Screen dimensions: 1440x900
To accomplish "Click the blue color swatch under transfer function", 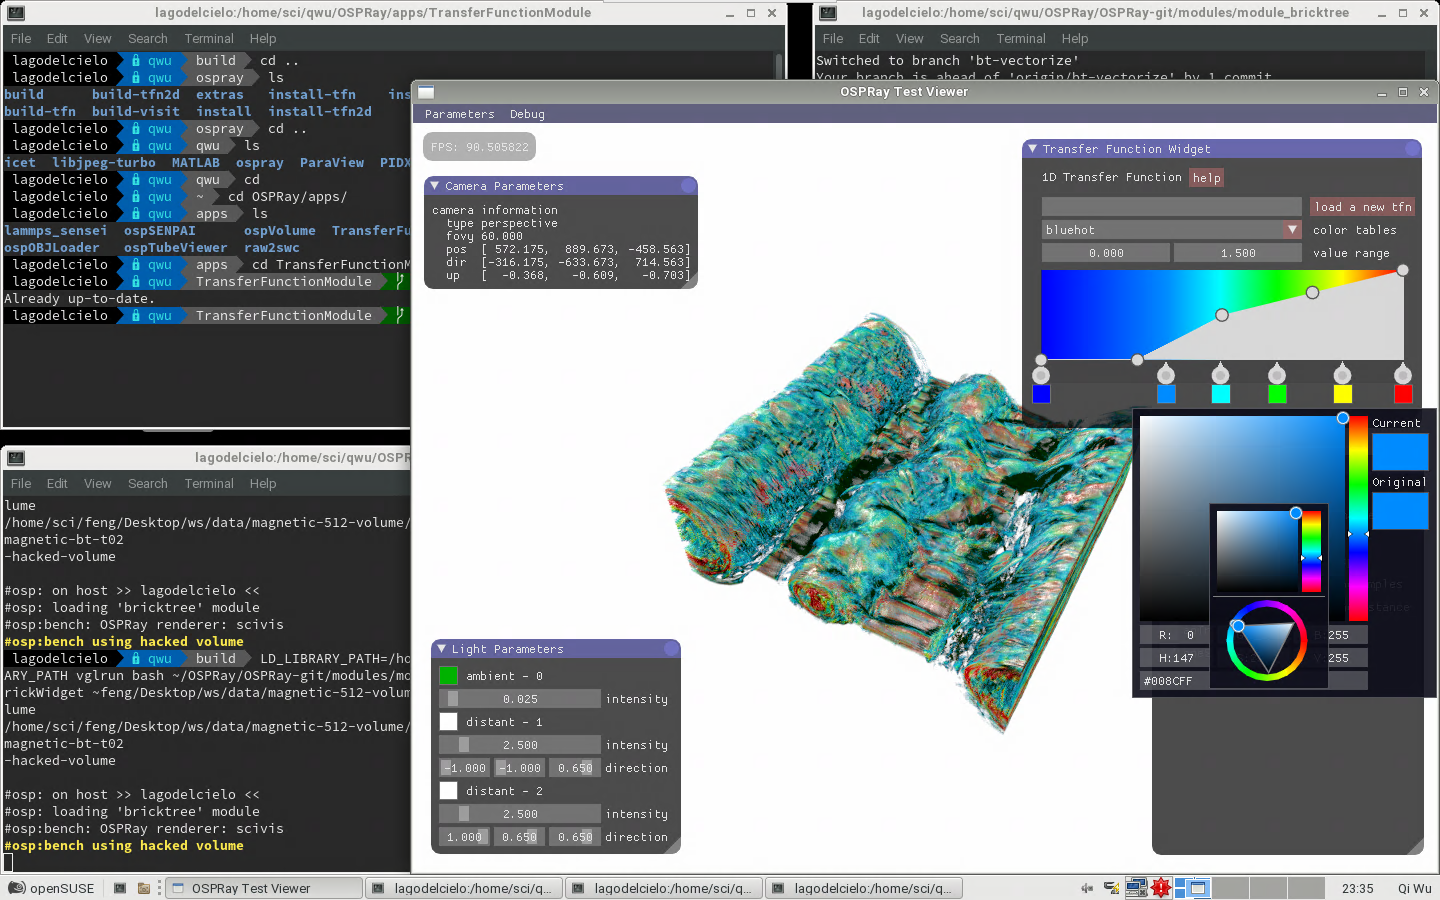I will click(1041, 394).
